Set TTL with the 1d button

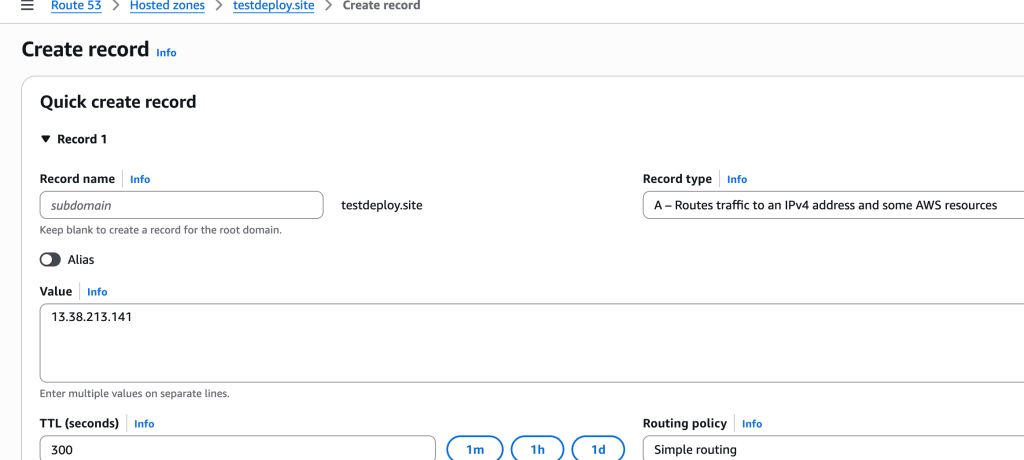point(598,449)
